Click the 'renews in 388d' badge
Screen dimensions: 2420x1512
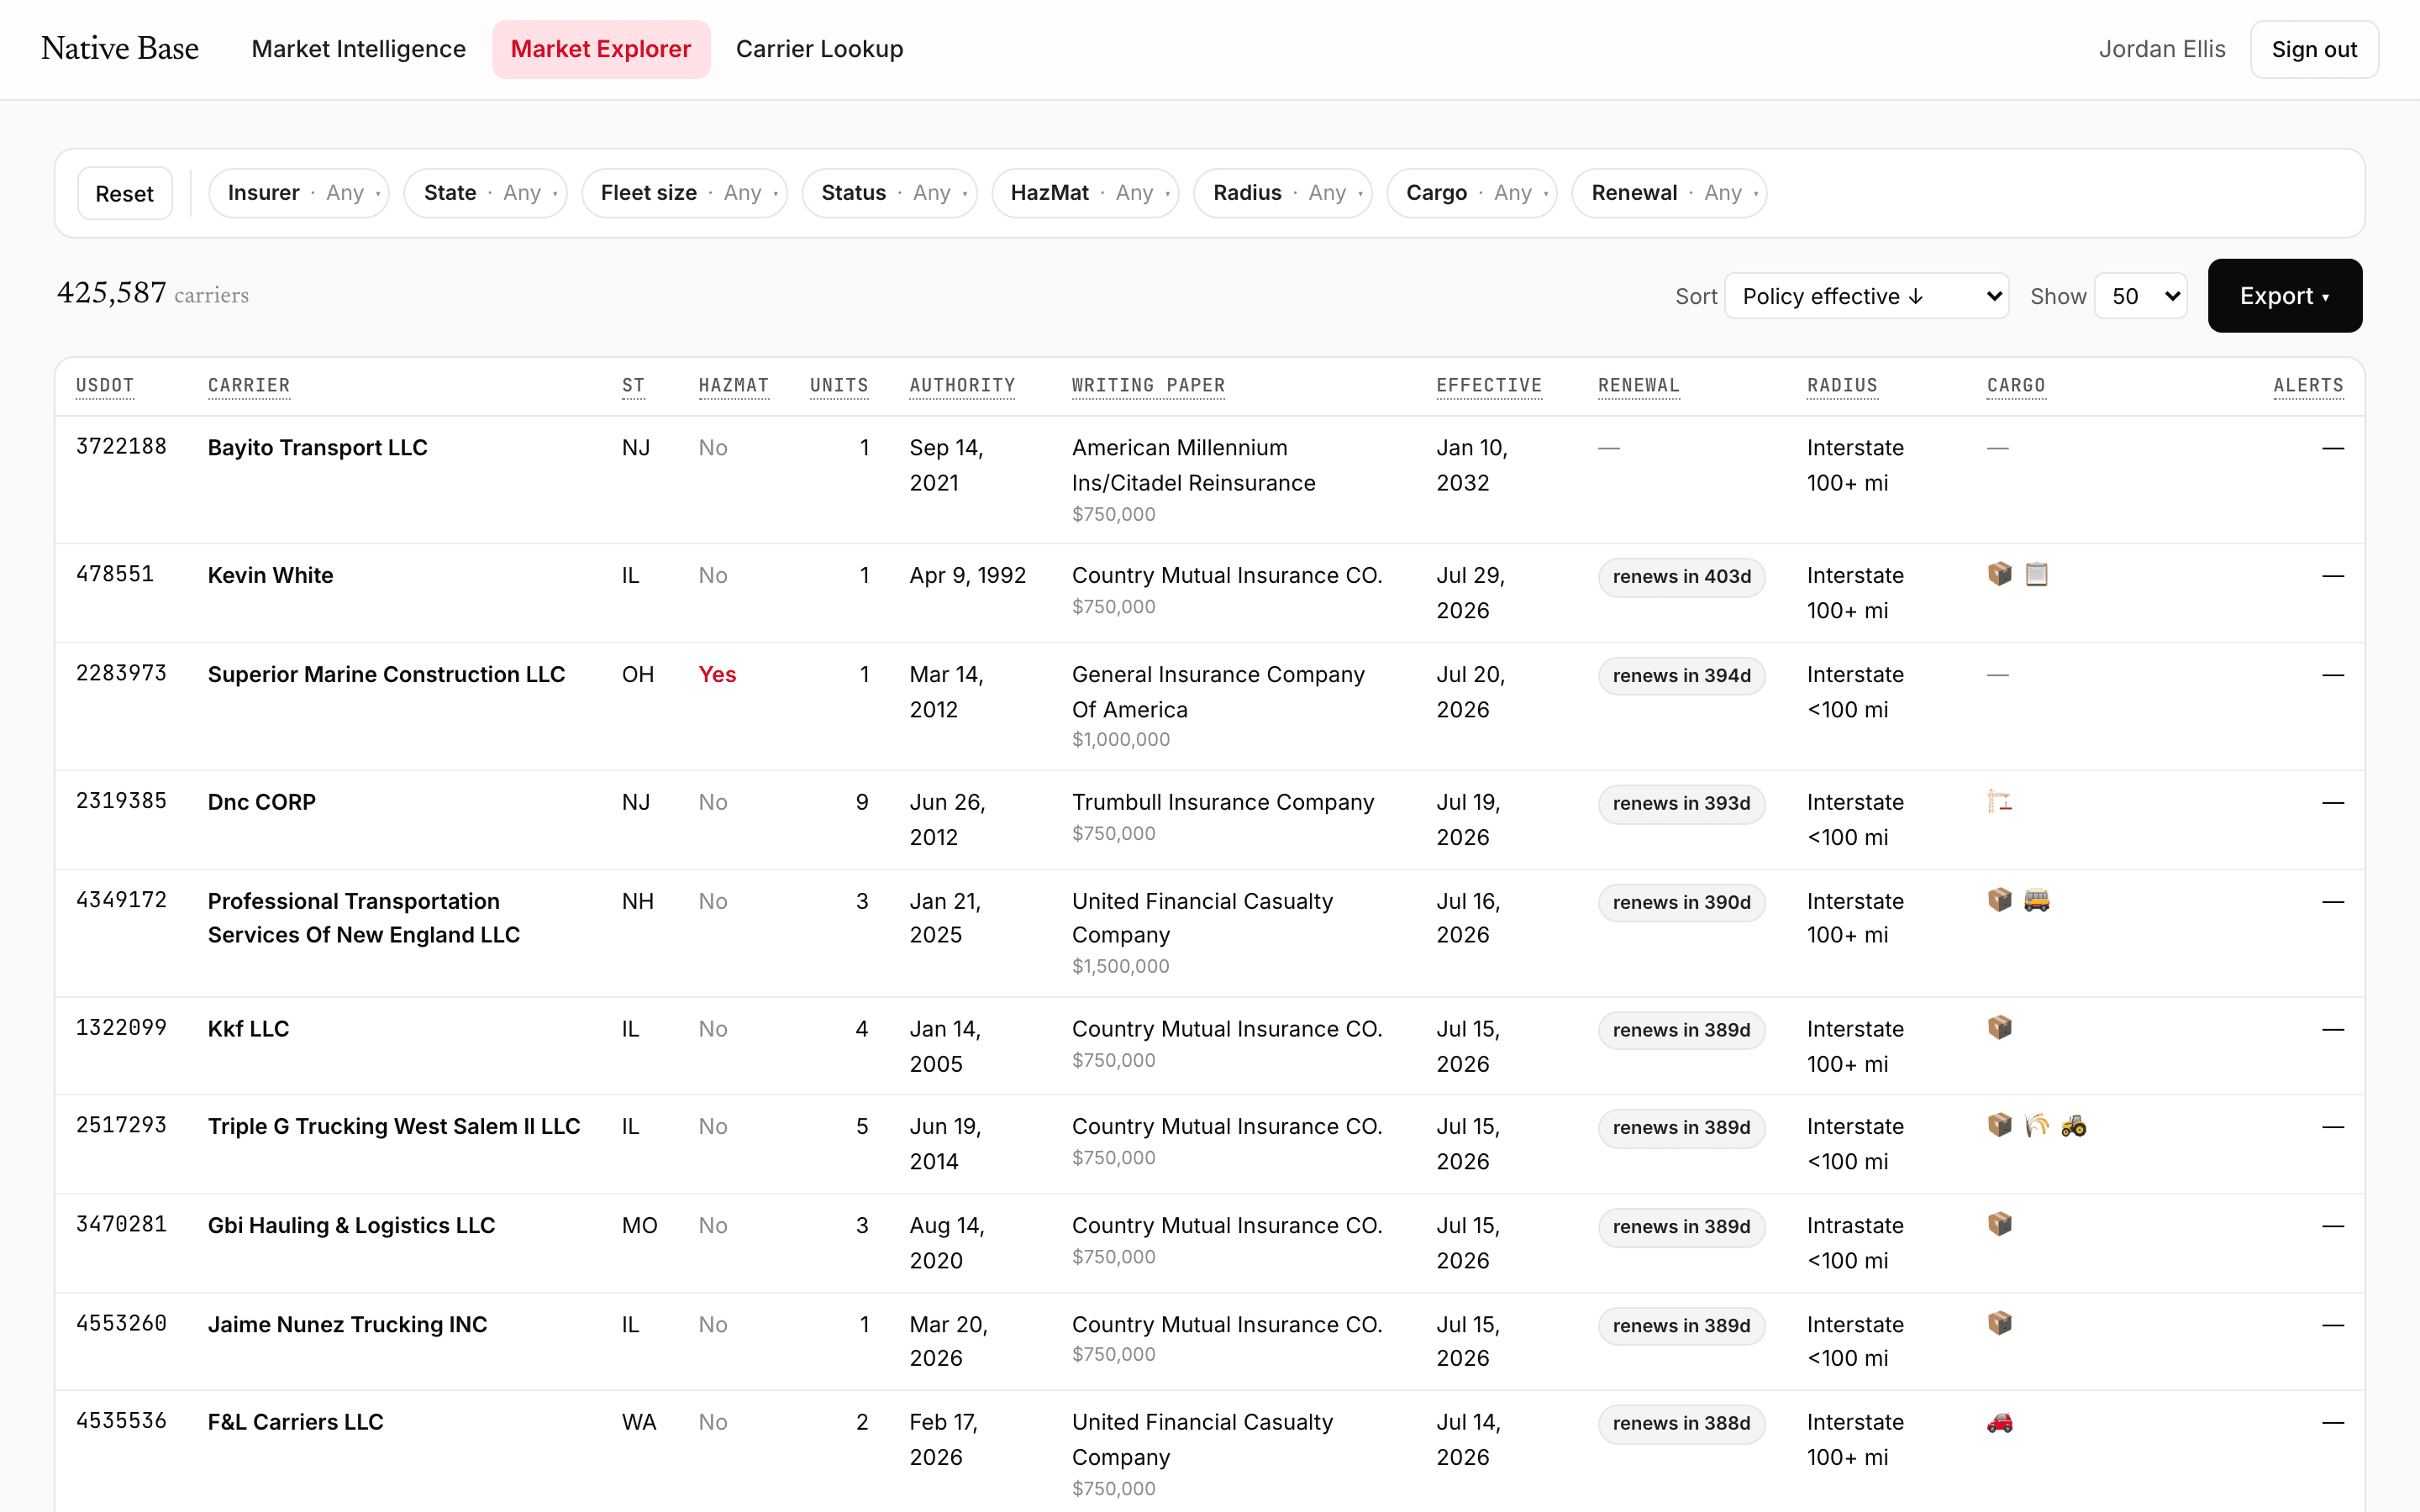coord(1681,1424)
